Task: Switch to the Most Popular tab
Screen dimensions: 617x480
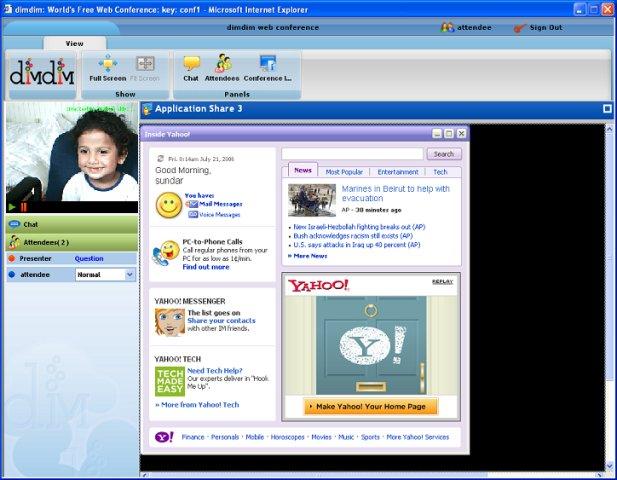Action: [x=344, y=172]
